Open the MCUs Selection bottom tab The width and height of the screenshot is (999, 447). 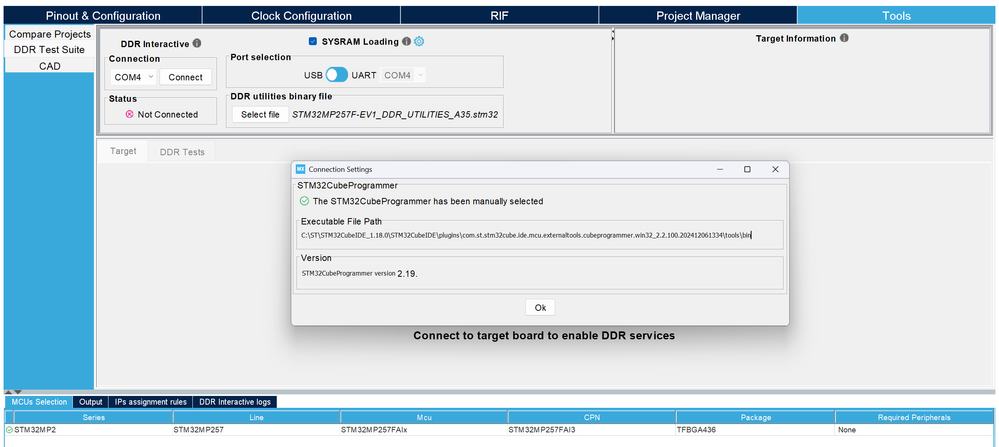coord(39,402)
